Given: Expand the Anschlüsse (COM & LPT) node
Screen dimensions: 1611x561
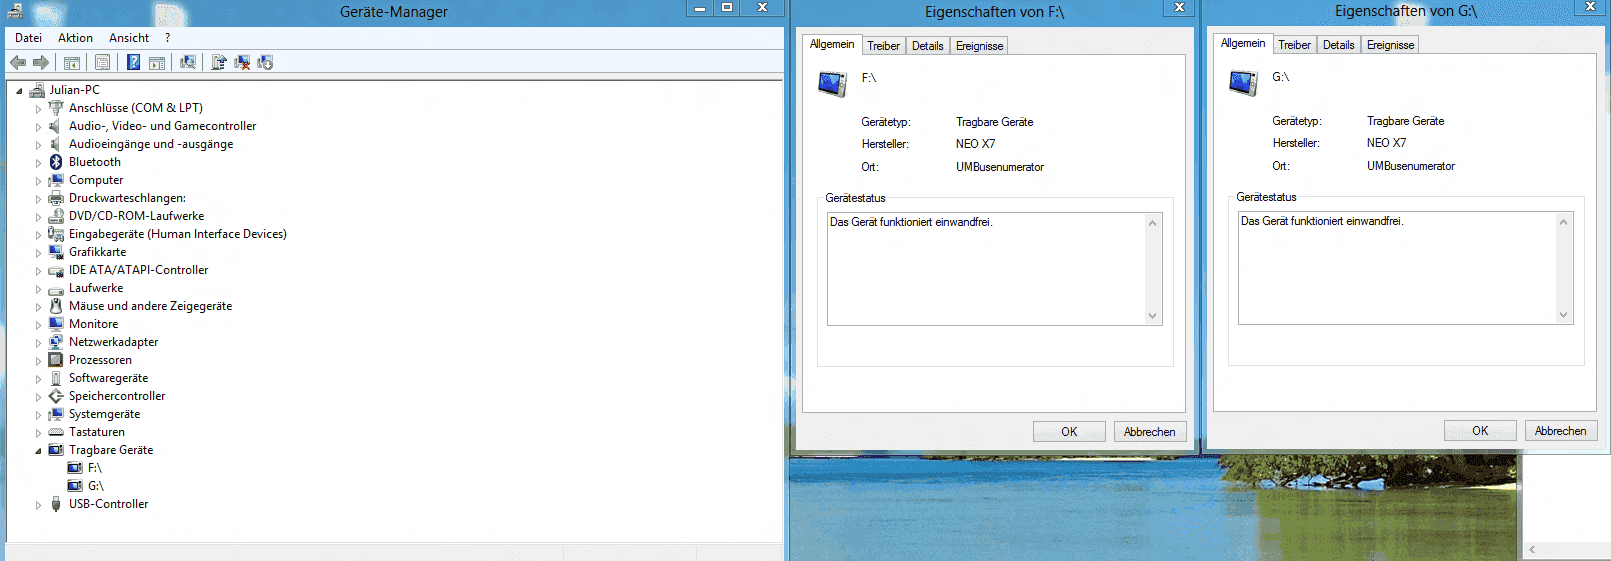Looking at the screenshot, I should point(39,109).
